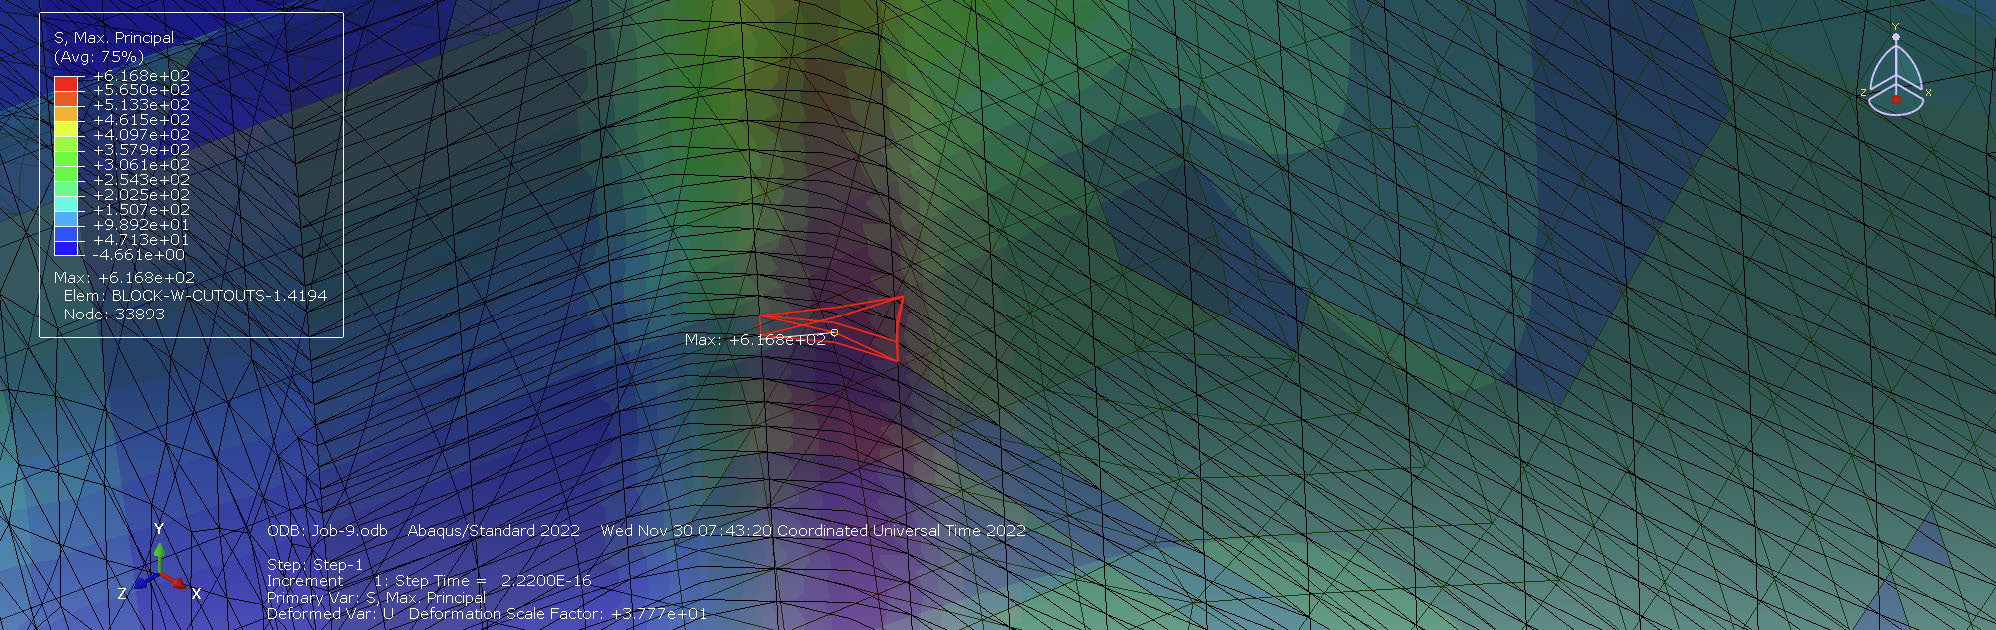Click the 'Abaqus/Standard 2022' title text
1996x630 pixels.
[494, 531]
